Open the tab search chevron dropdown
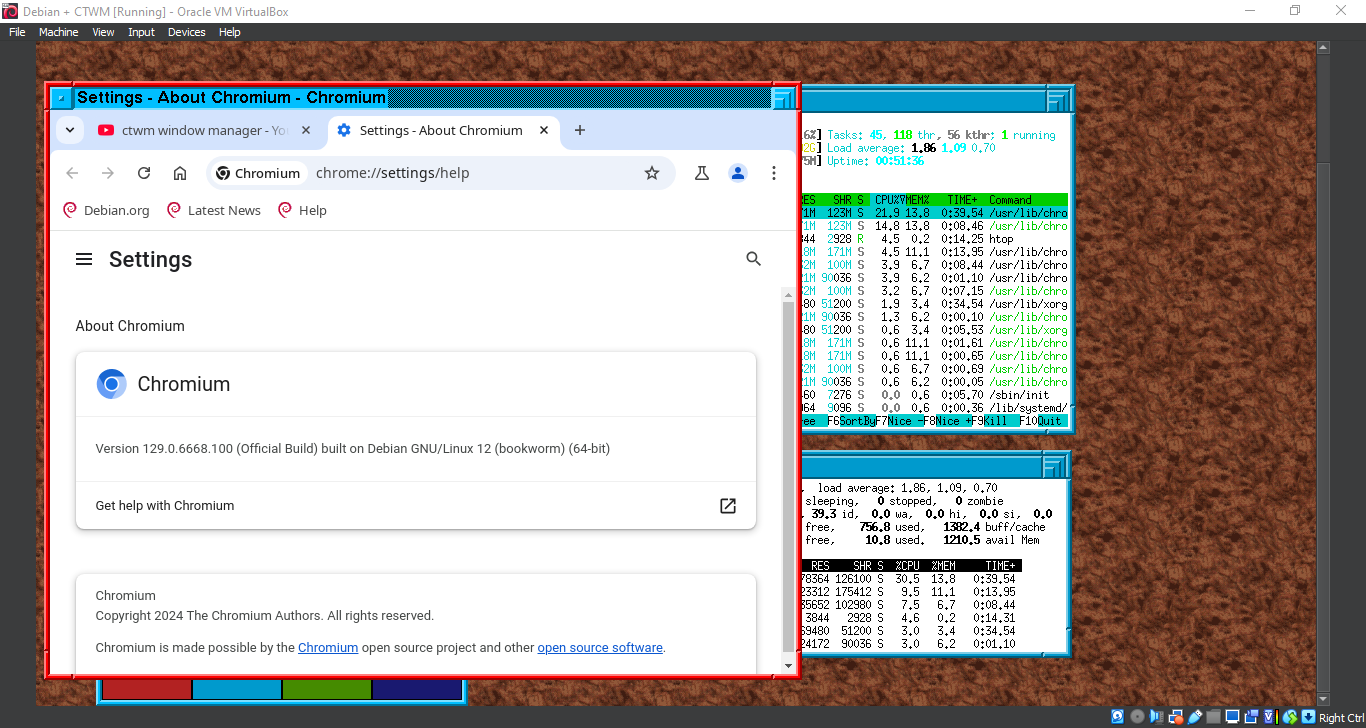This screenshot has height=728, width=1366. tap(69, 130)
